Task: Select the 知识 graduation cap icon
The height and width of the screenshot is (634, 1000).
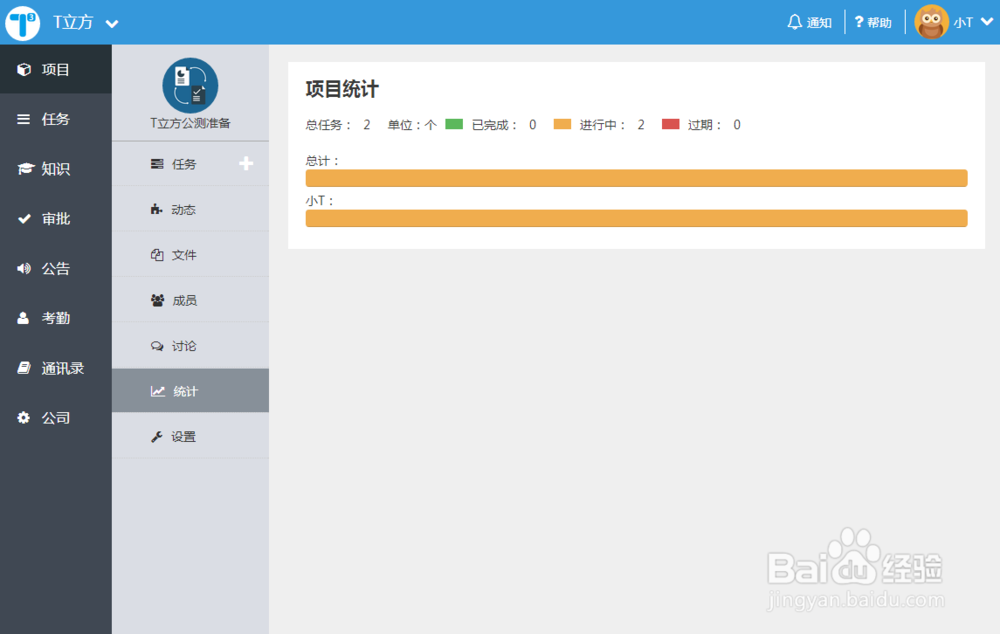Action: point(25,168)
